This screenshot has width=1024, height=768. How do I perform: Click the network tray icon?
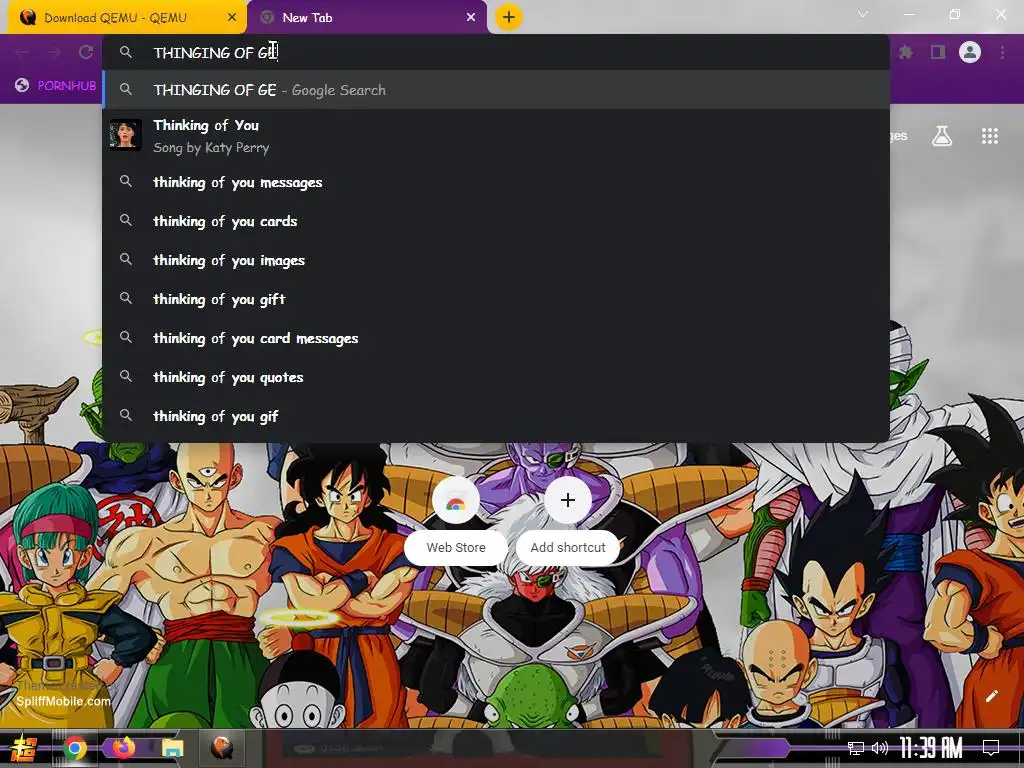856,748
